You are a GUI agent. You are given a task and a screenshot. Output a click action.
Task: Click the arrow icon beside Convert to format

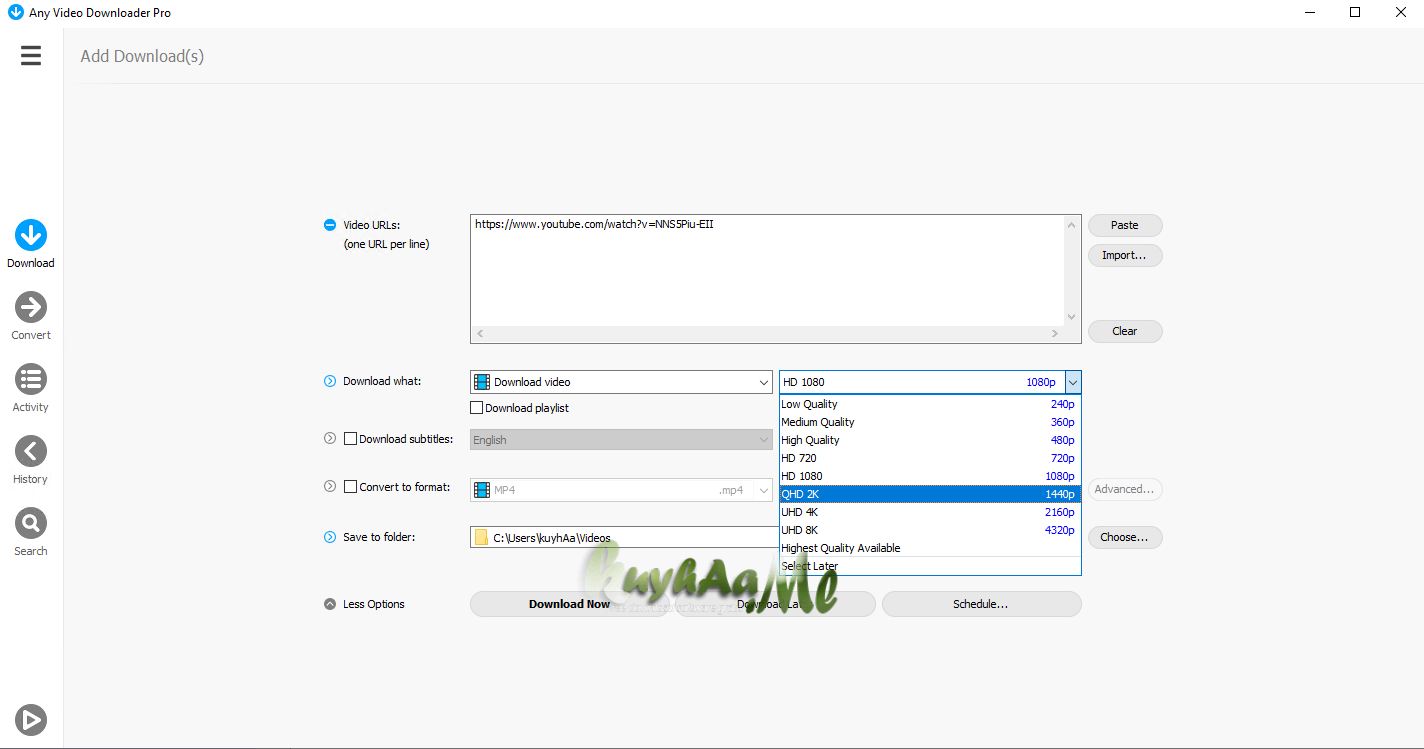[x=330, y=486]
